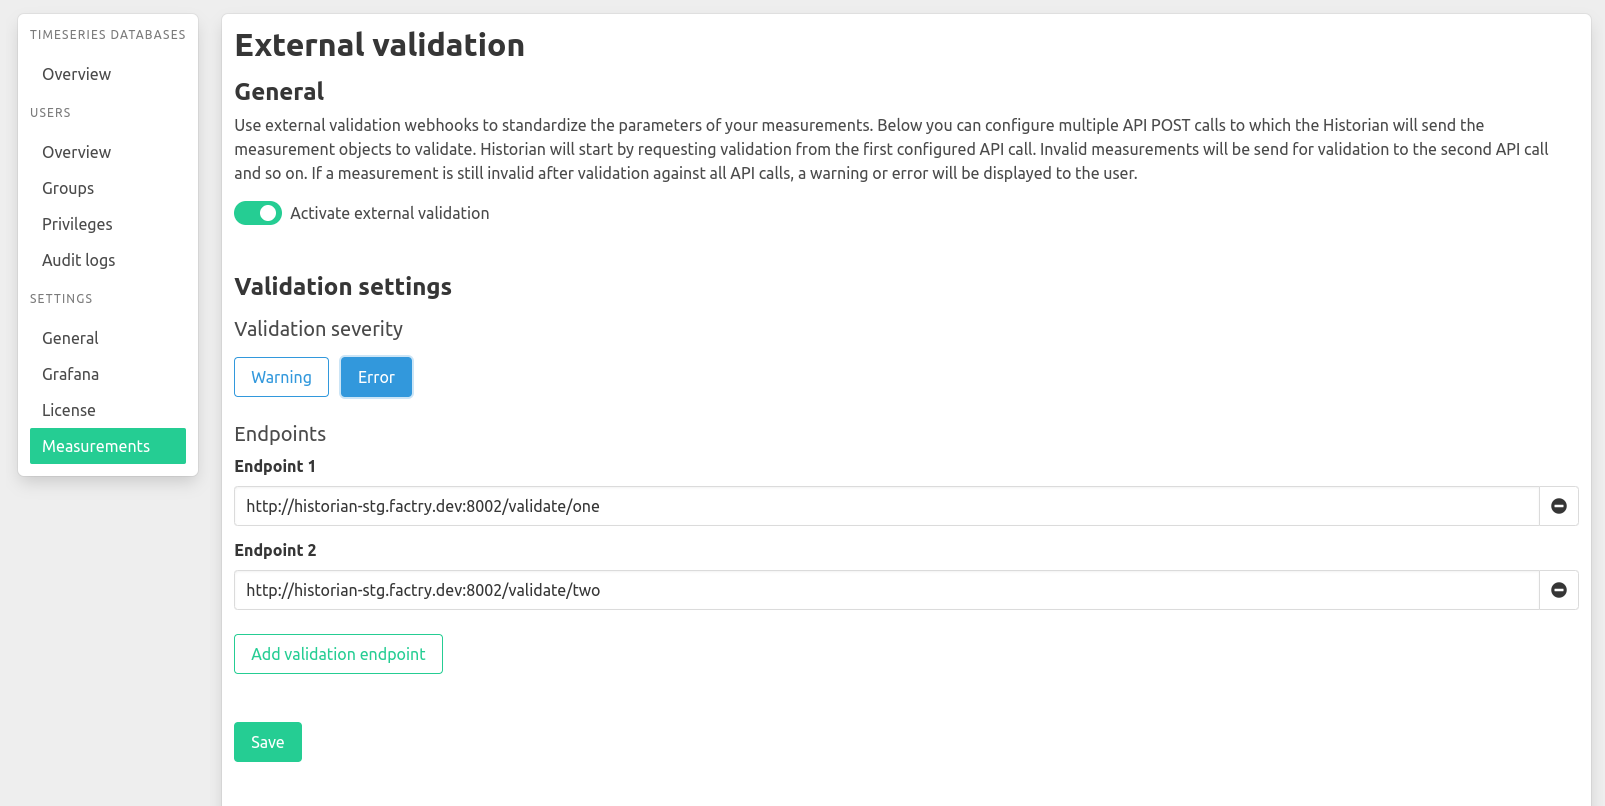Viewport: 1605px width, 806px height.
Task: Click the external validation description paragraph
Action: coord(891,149)
